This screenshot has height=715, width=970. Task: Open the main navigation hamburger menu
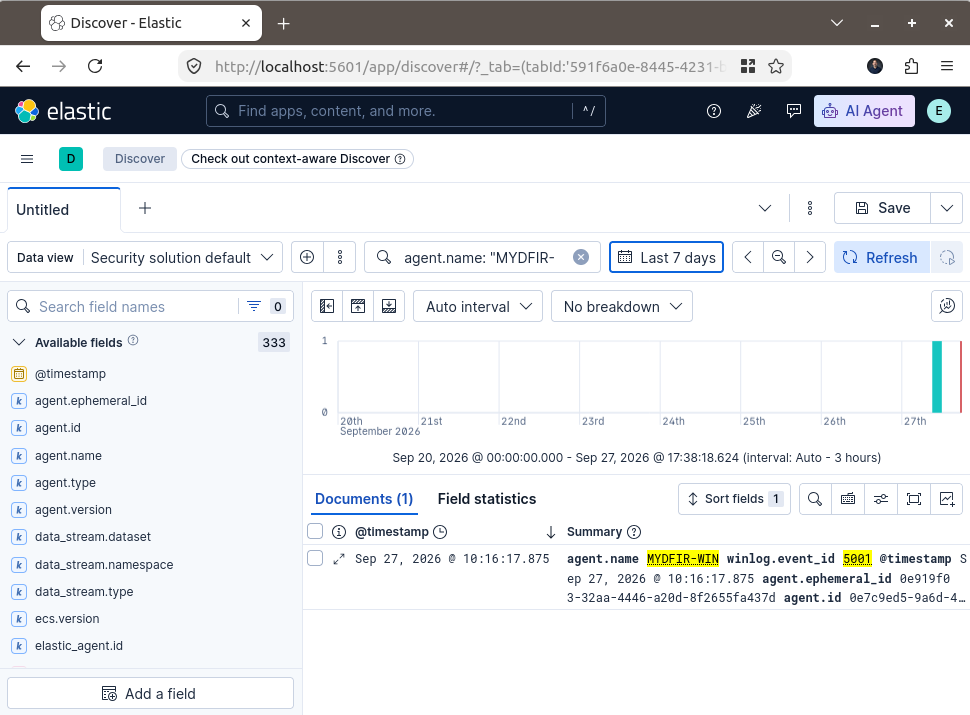pos(27,159)
